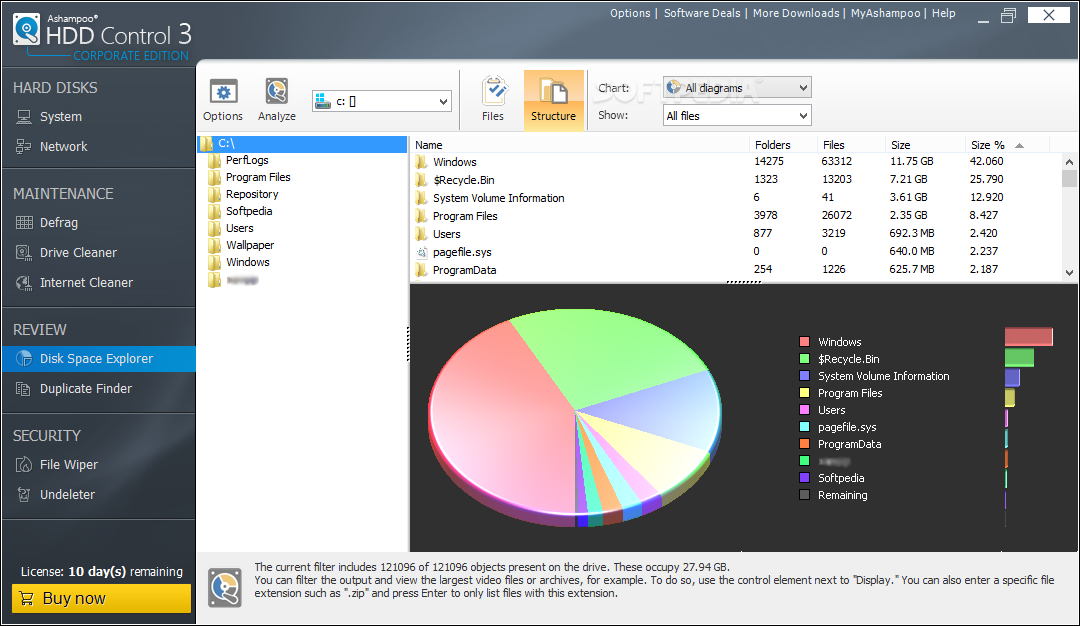Open the Show All files dropdown
This screenshot has height=626, width=1080.
(x=737, y=116)
